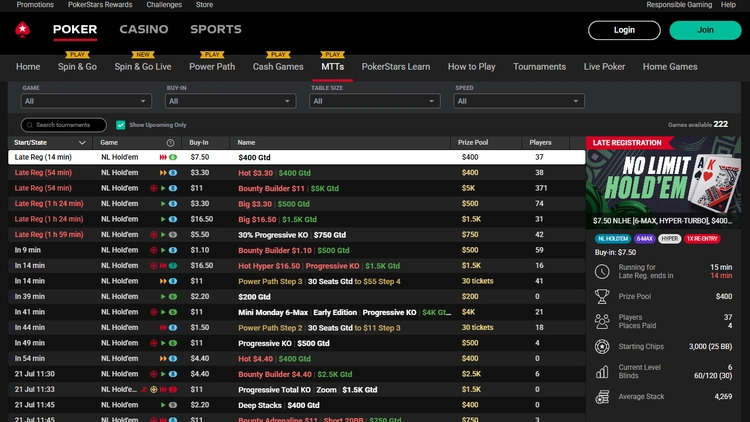
Task: Click the chip stack icon beside Average Stack
Action: pyautogui.click(x=602, y=396)
